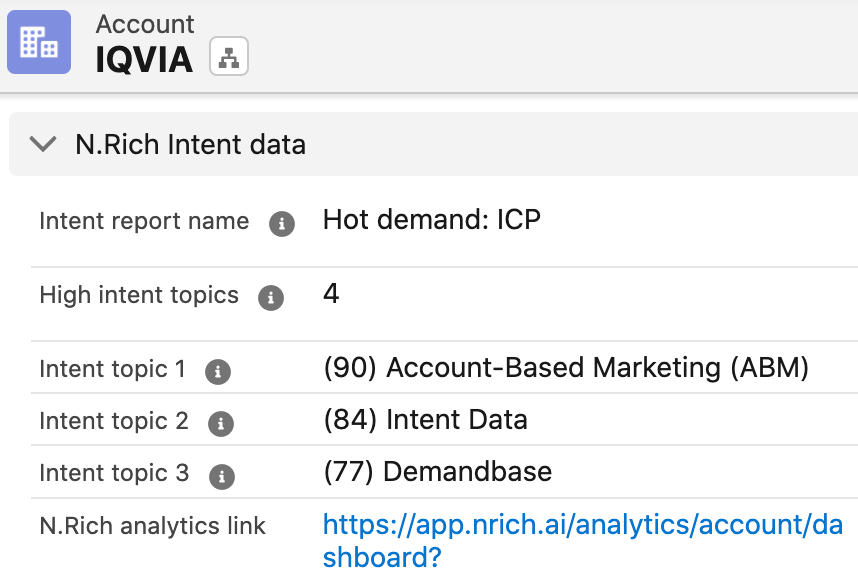Click the High intent topics label

(x=139, y=295)
